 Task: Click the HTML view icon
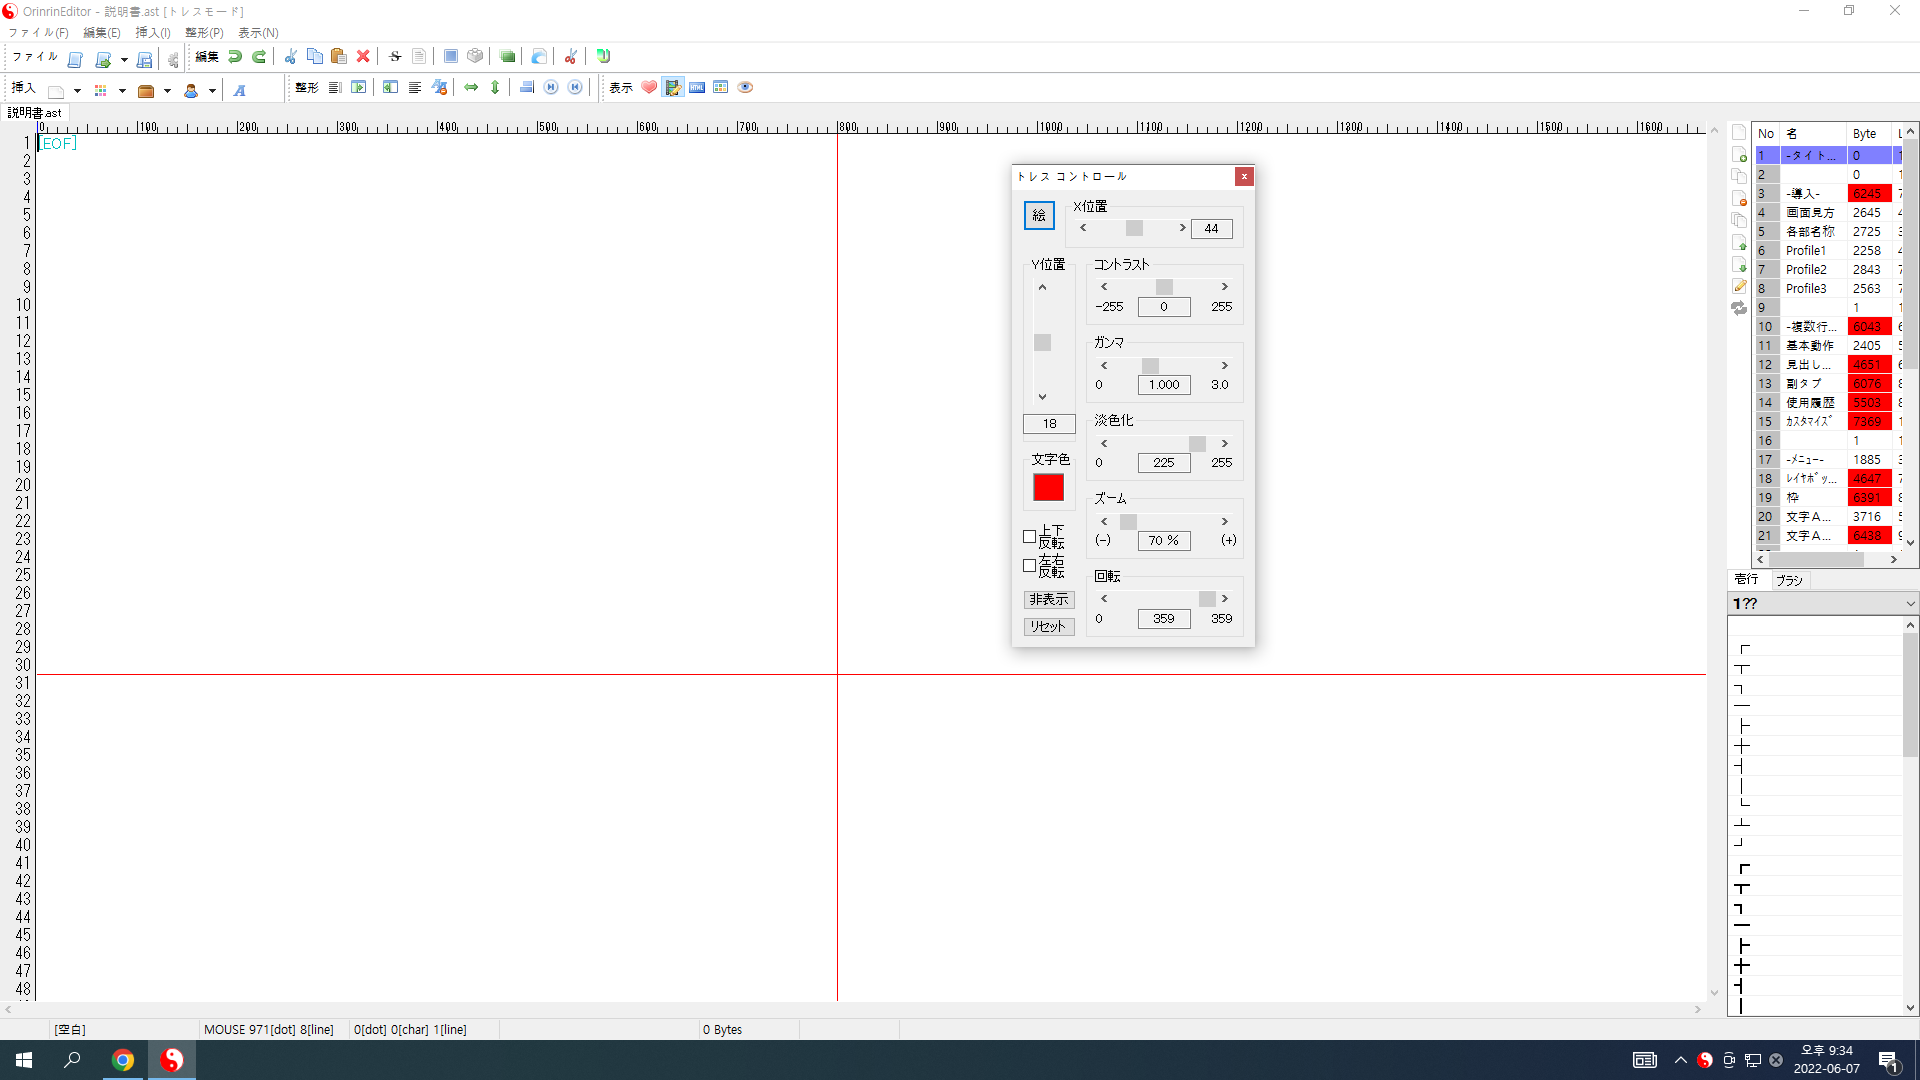pos(697,88)
